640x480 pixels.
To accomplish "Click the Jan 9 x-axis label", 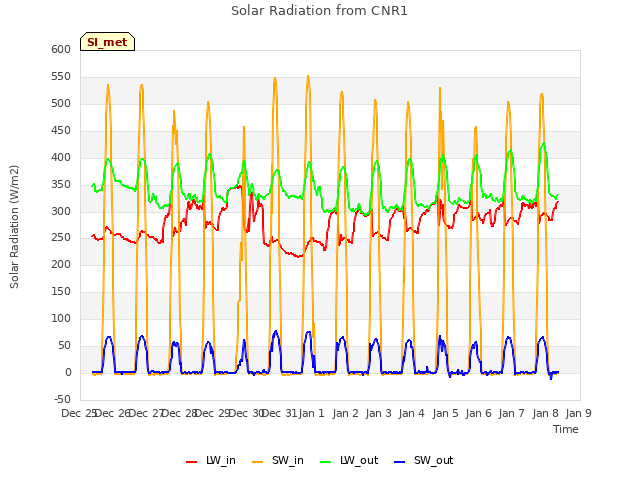I will (x=578, y=413).
